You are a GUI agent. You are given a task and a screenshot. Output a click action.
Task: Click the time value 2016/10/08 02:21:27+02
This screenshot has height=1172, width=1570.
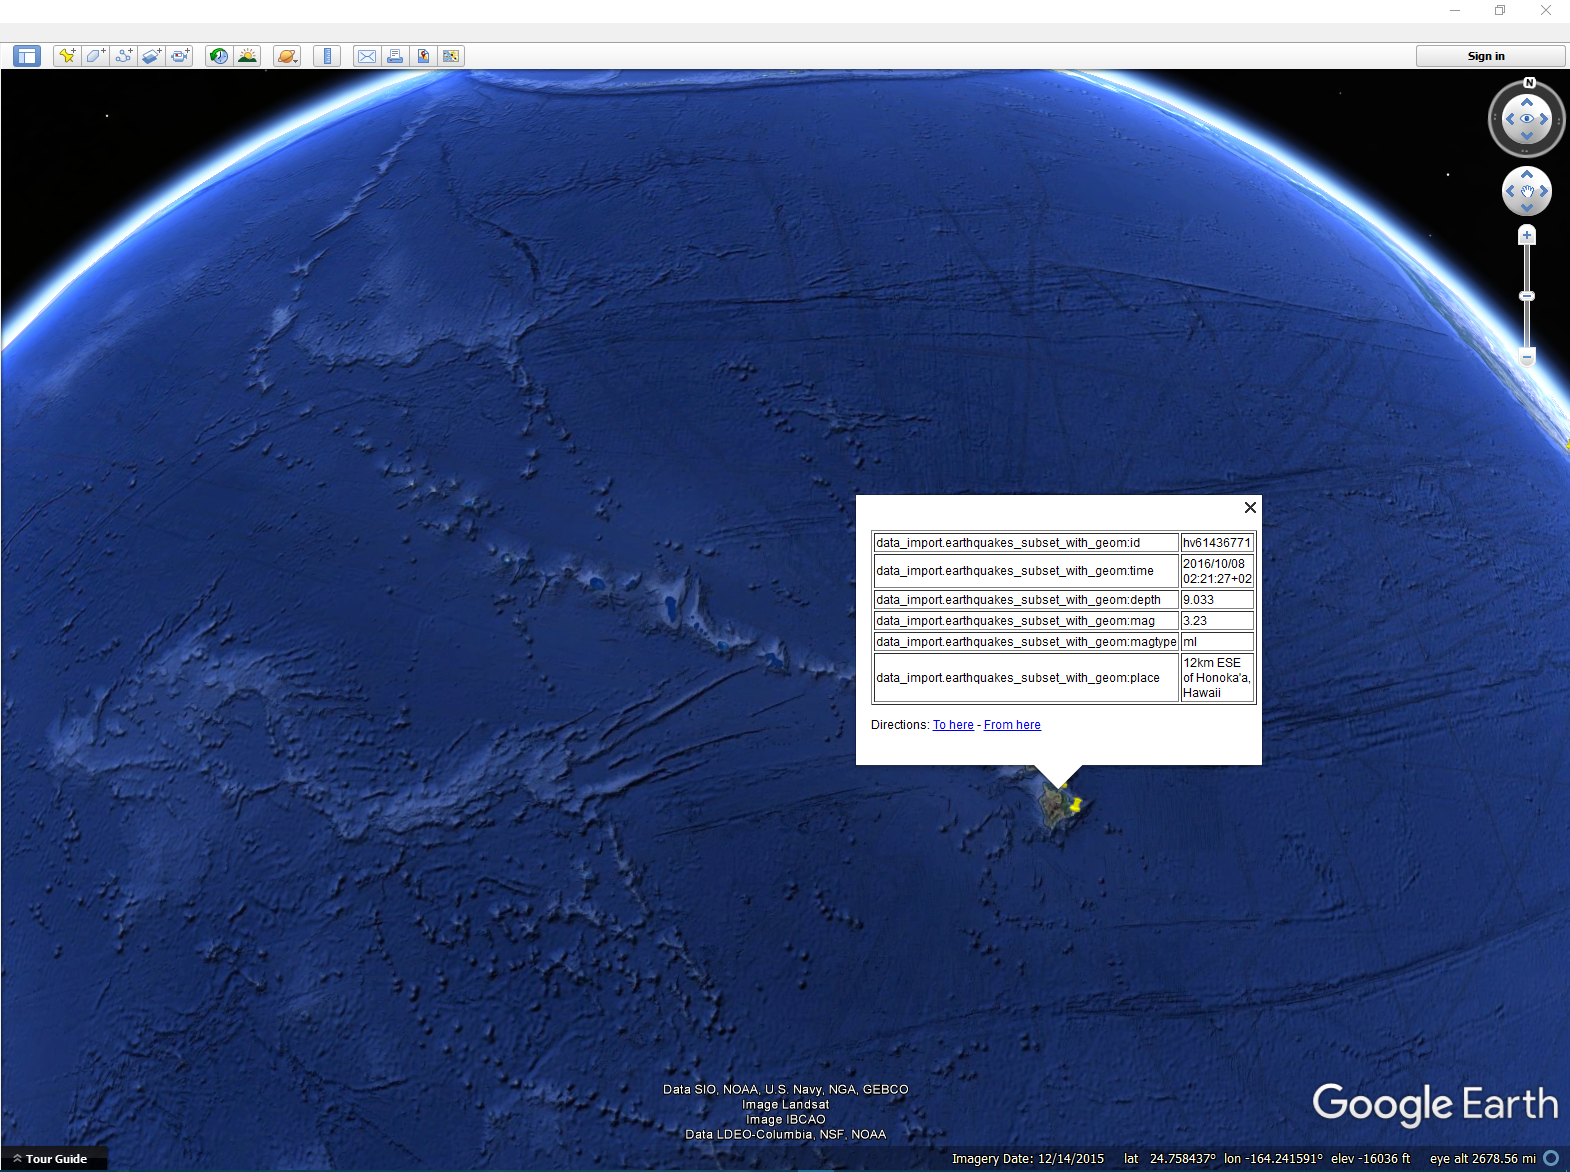(x=1217, y=571)
